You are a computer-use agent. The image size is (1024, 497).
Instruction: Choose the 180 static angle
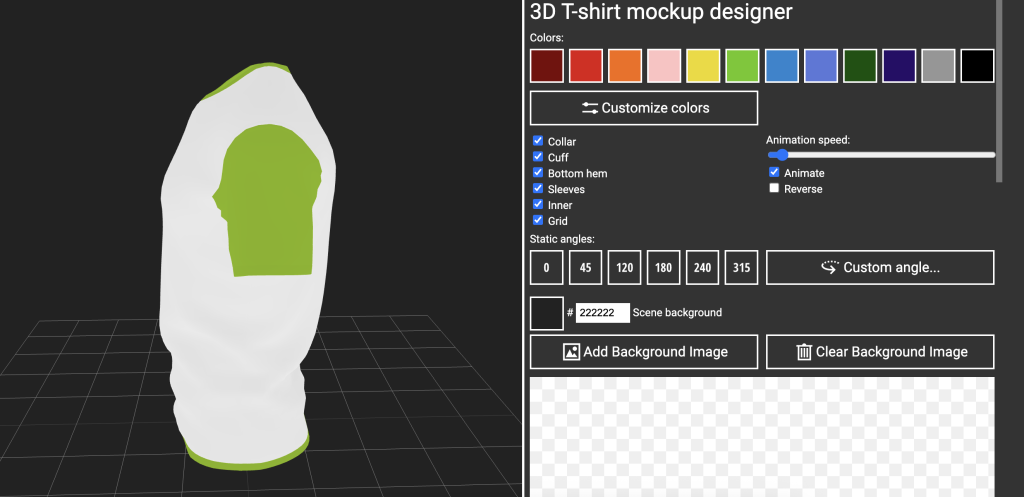663,268
